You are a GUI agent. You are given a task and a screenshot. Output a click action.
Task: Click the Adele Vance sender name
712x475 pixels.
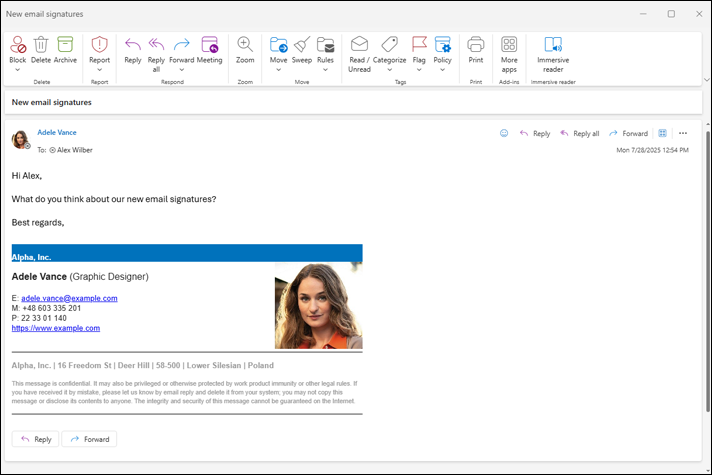click(x=57, y=133)
